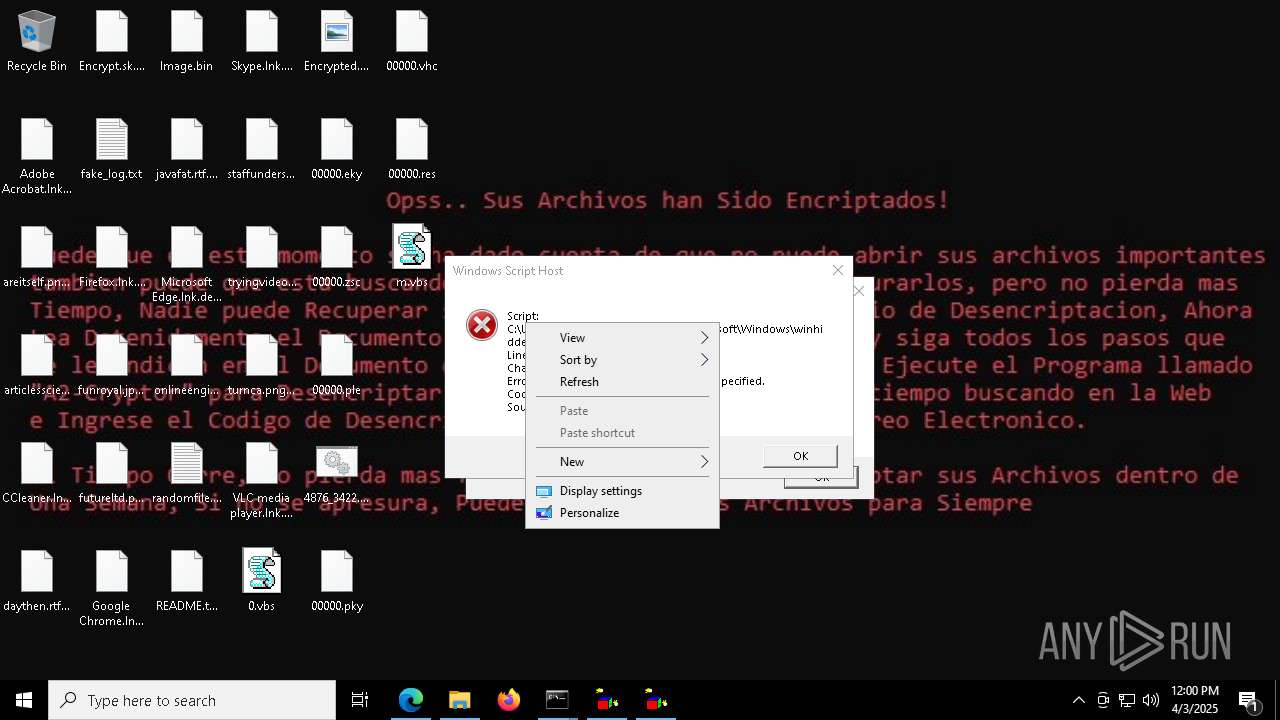Select the onlineengi... file icon
The width and height of the screenshot is (1280, 720).
(x=187, y=366)
